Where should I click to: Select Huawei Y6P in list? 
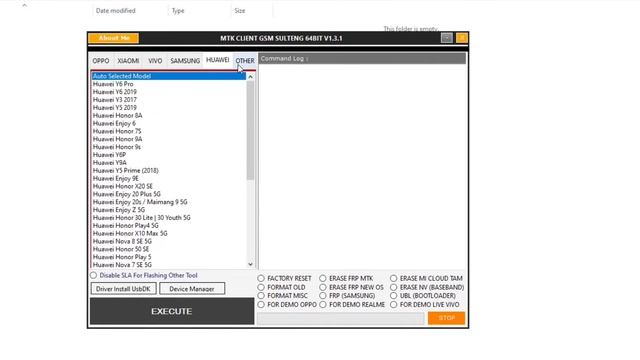coord(169,155)
